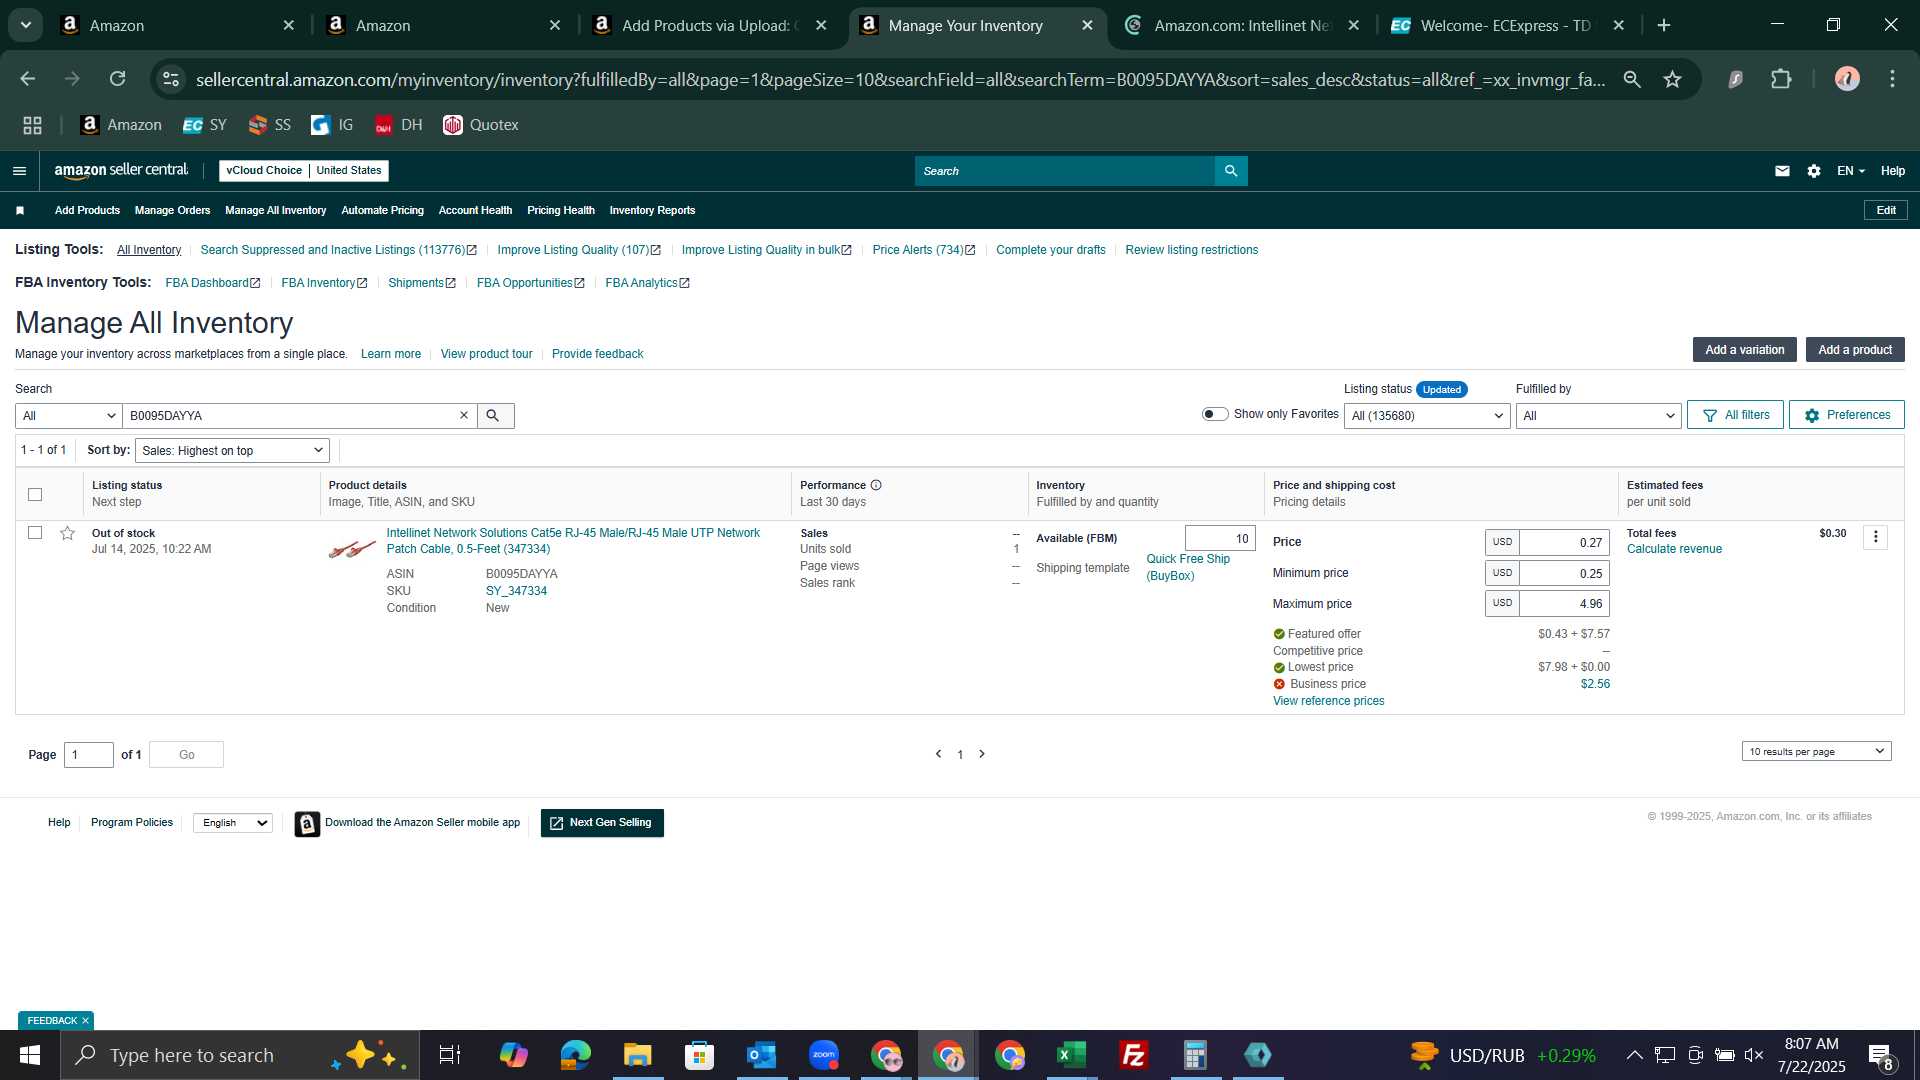Toggle Show only Favorites switch
The height and width of the screenshot is (1080, 1920).
[x=1215, y=415]
